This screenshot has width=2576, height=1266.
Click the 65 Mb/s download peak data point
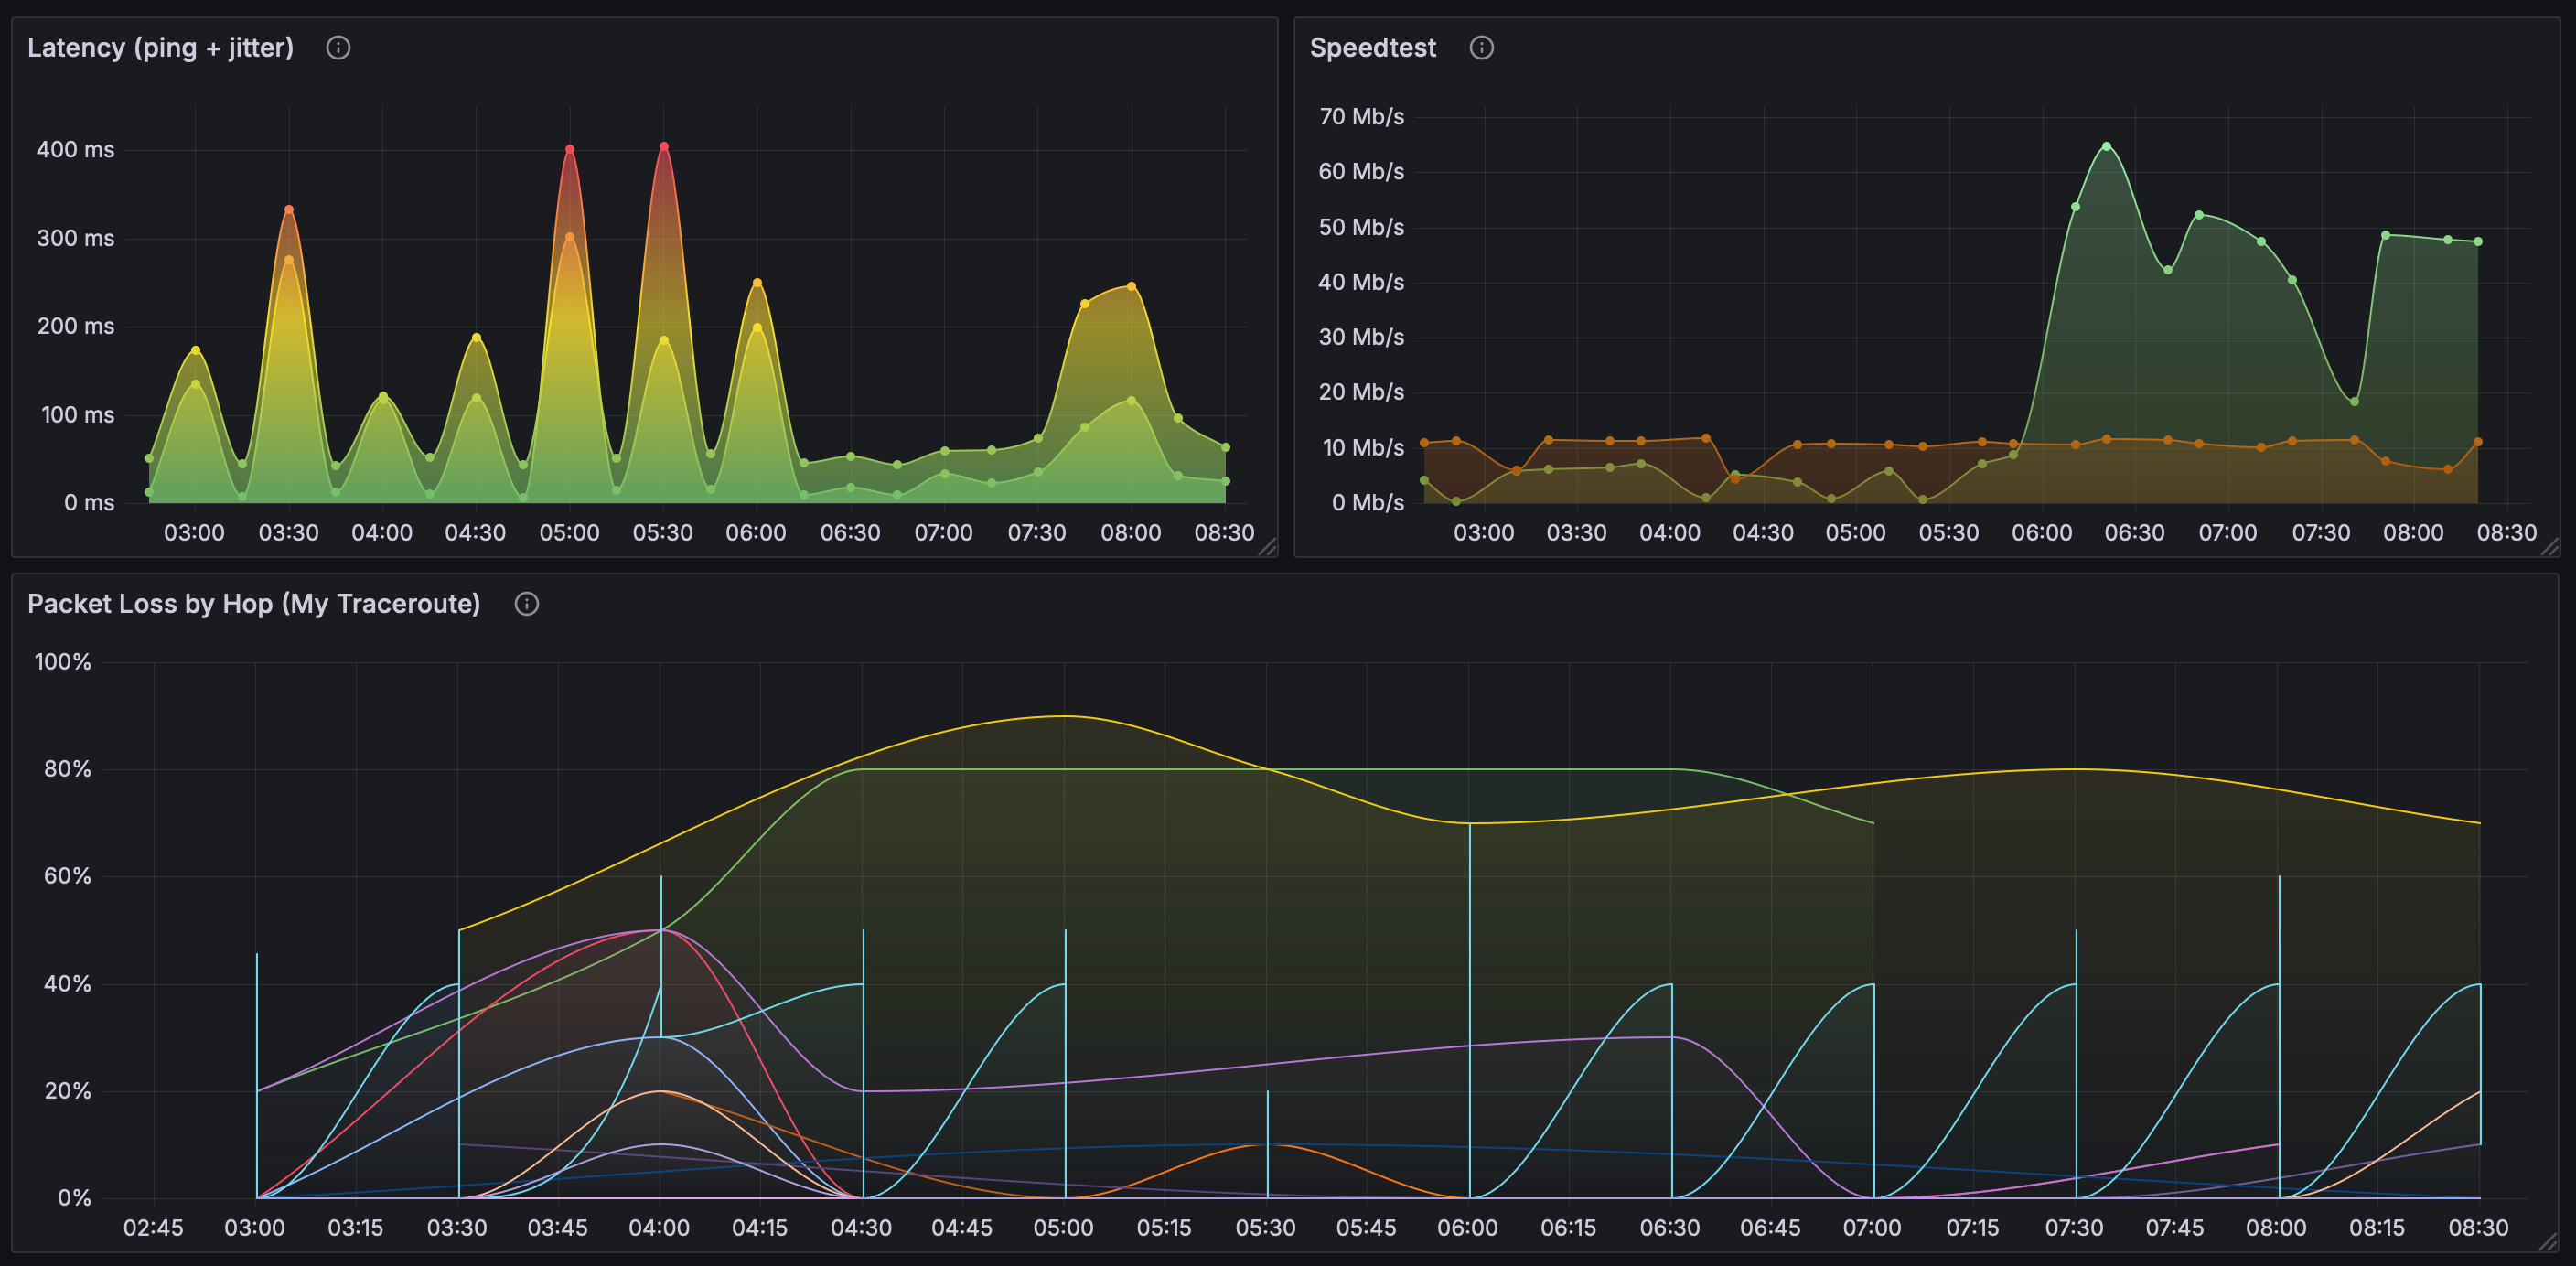[x=2106, y=146]
